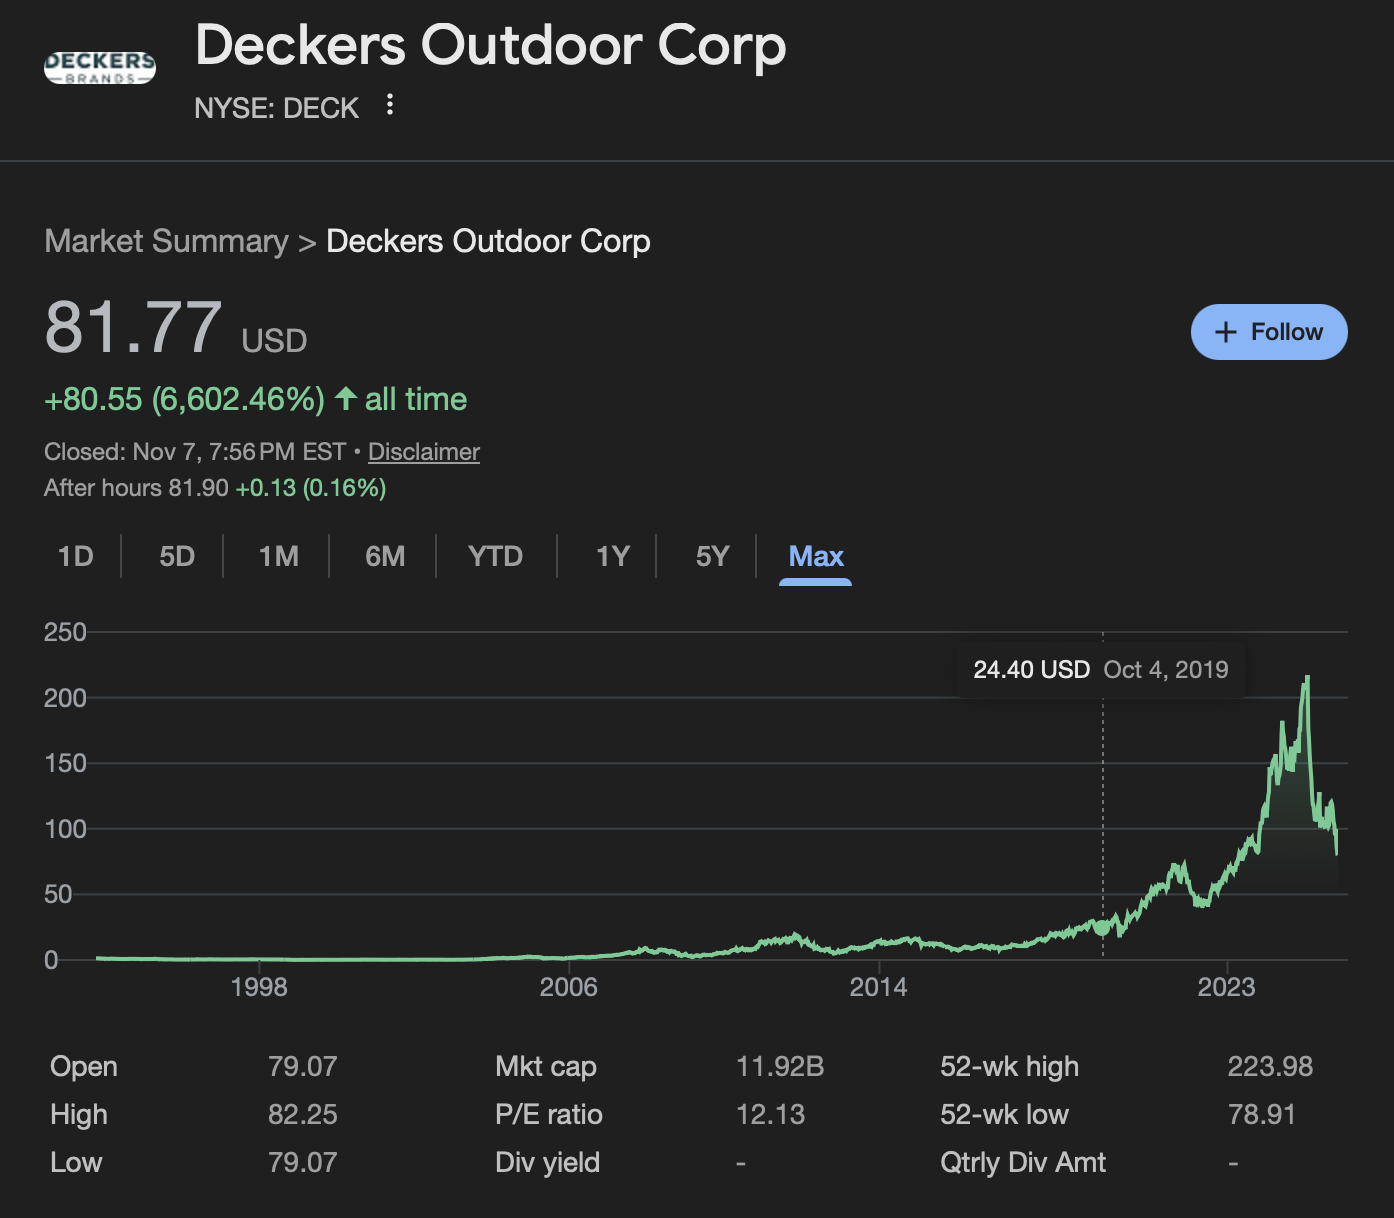Select the Max range tab
This screenshot has height=1218, width=1394.
point(815,556)
